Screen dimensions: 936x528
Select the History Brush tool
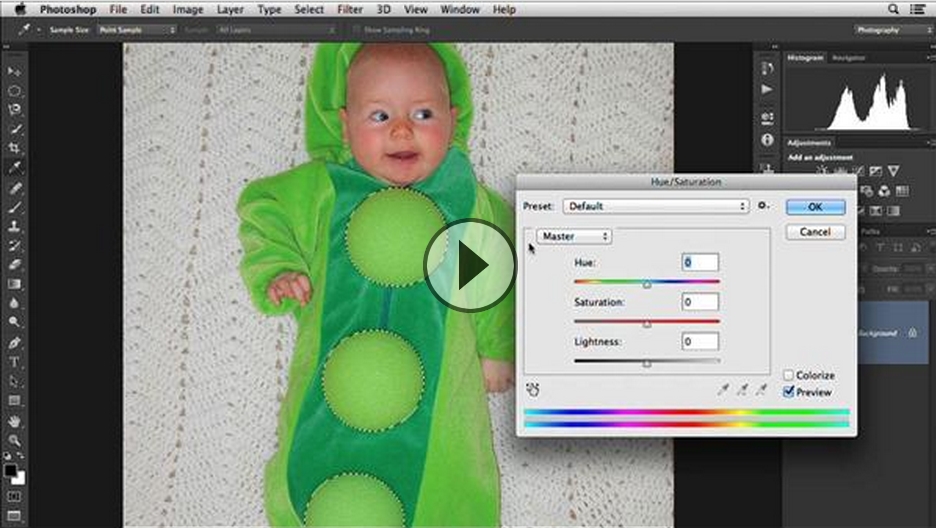click(x=14, y=246)
